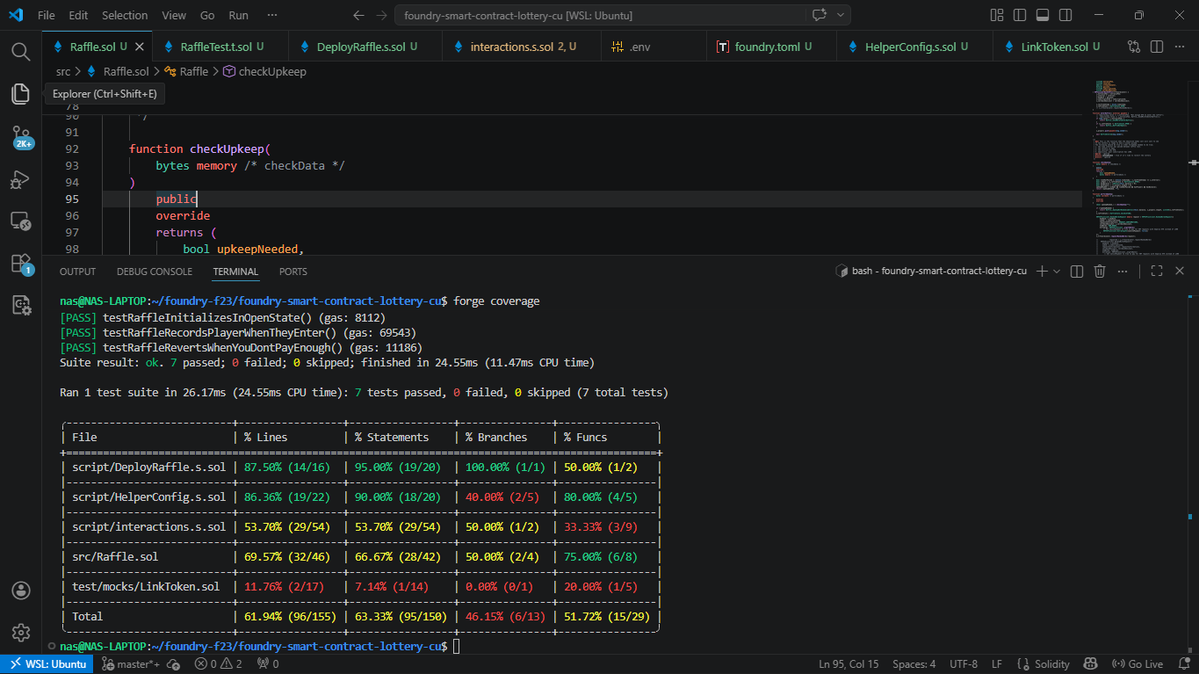Select Raffle.sol breadcrumb segment
The width and height of the screenshot is (1199, 674).
(126, 71)
